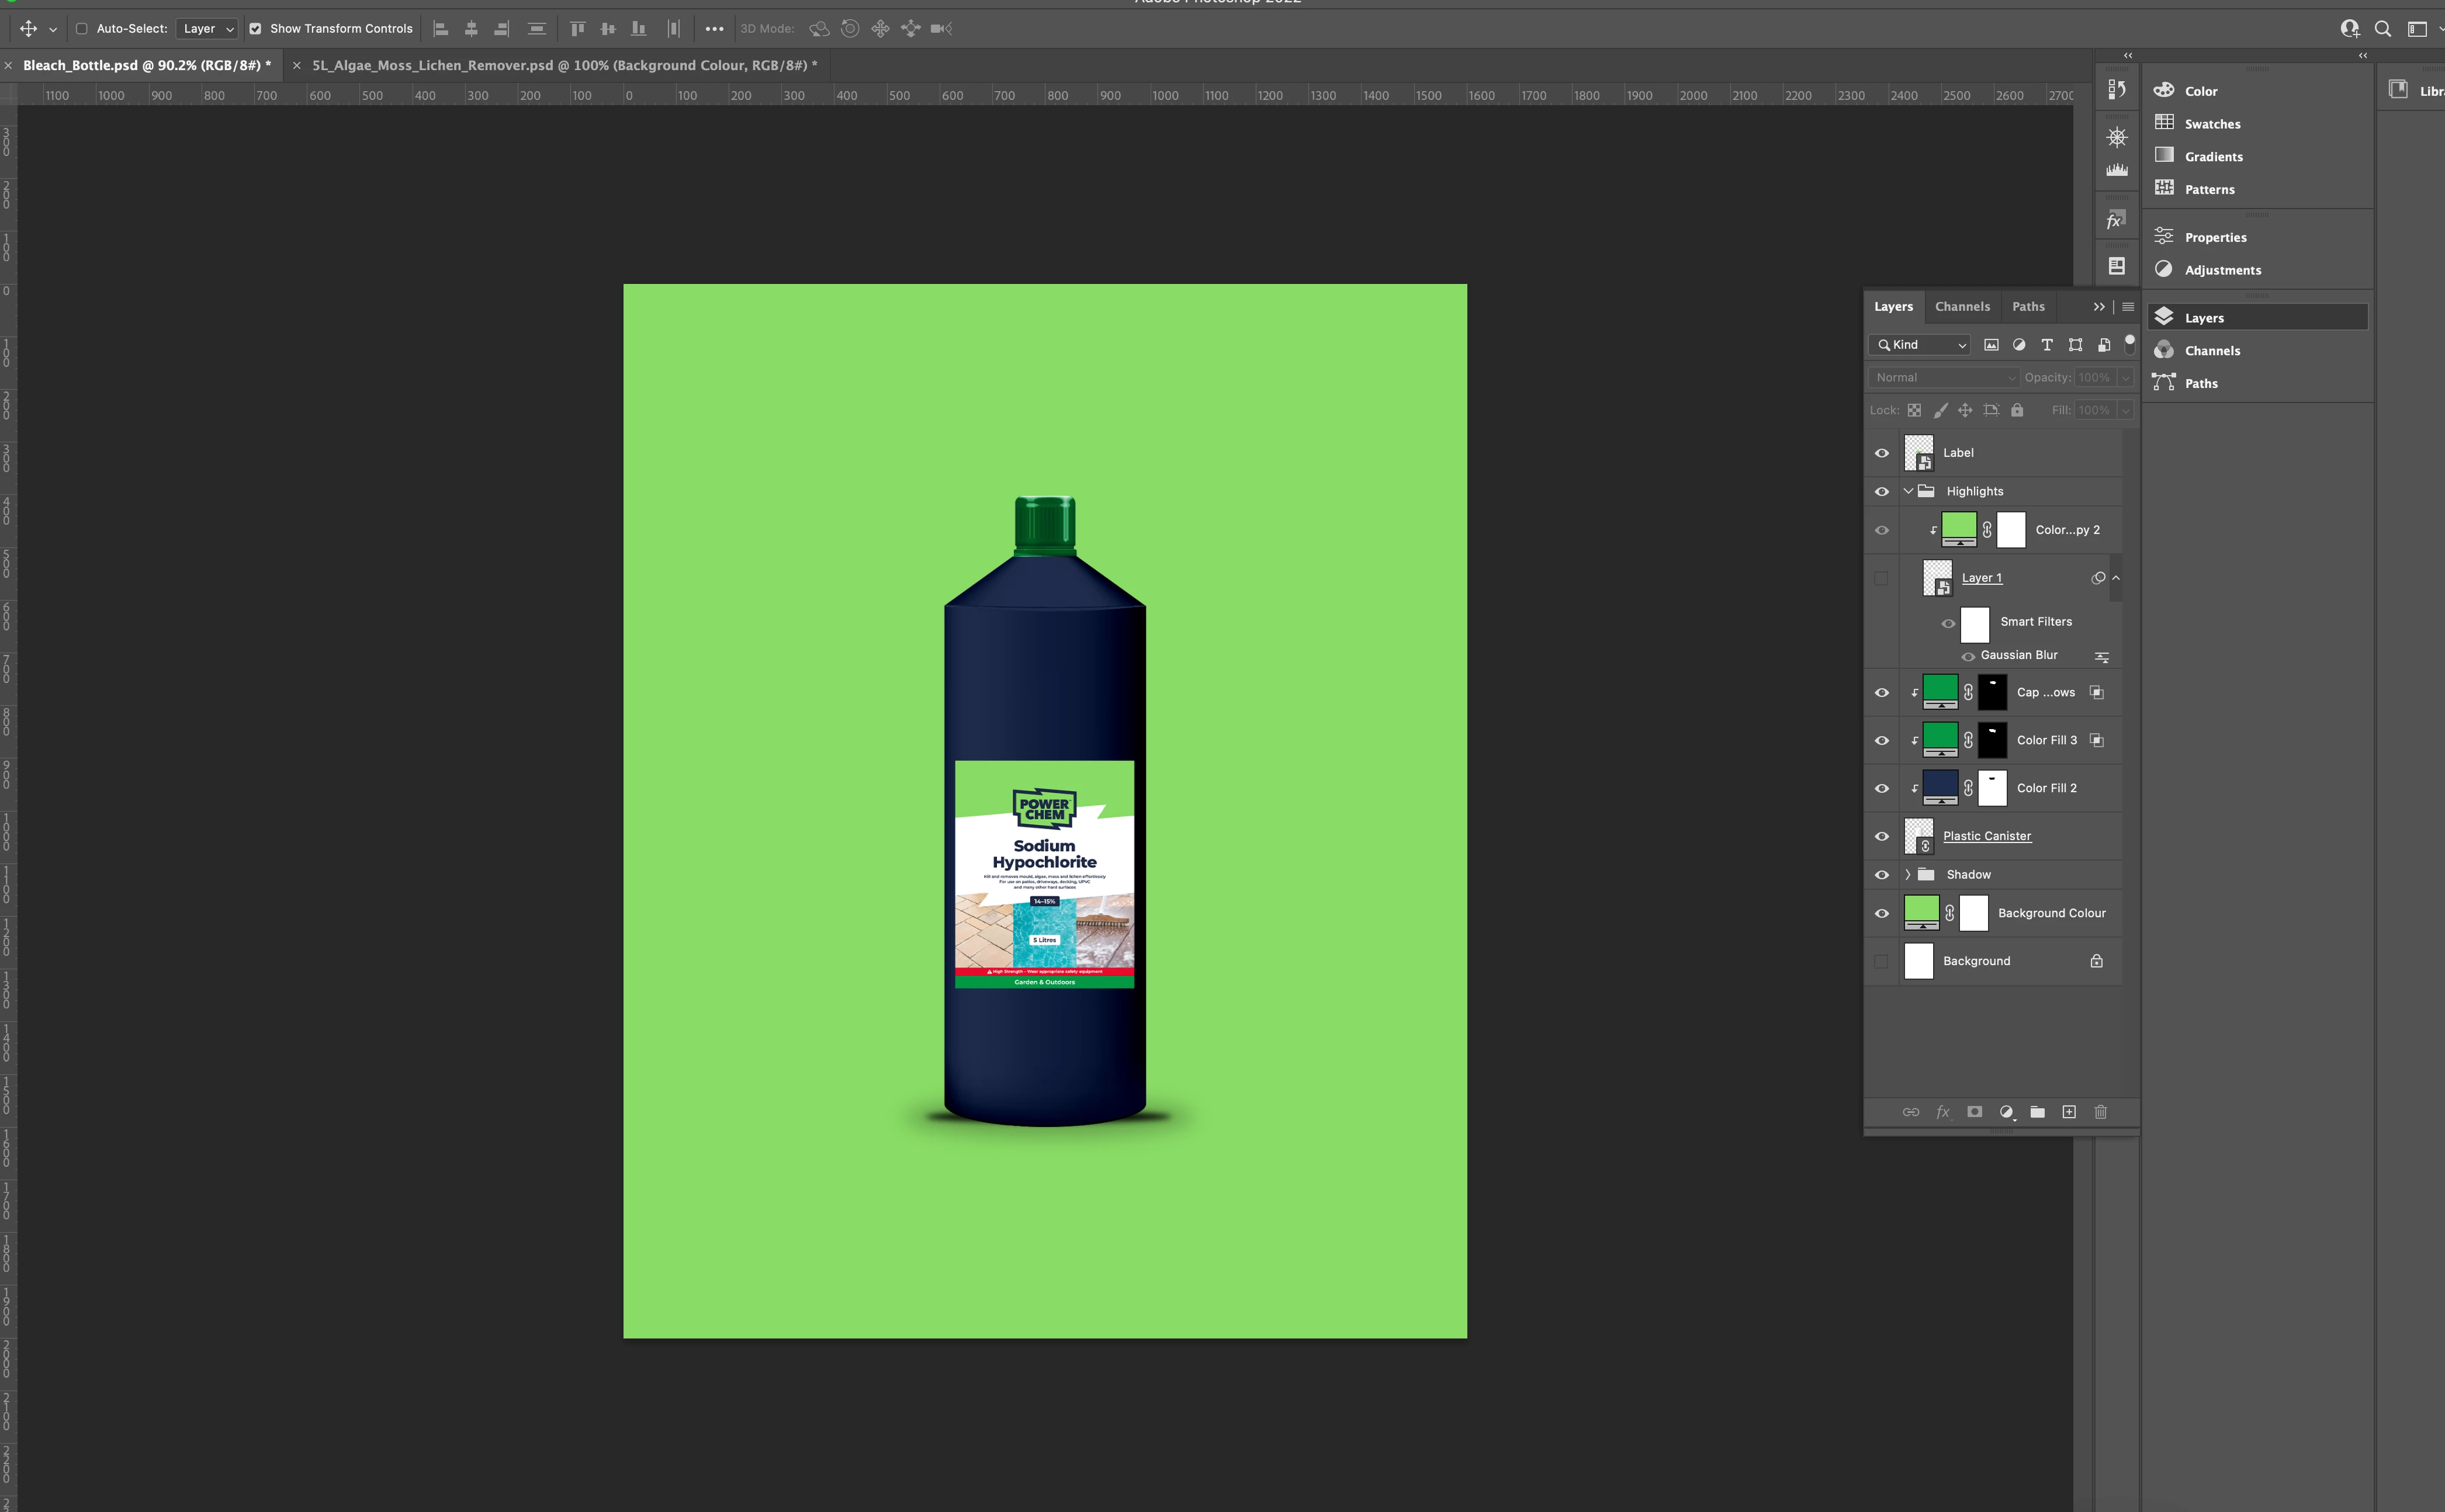Viewport: 2445px width, 1512px height.
Task: Enable the Auto-Select checkbox
Action: point(82,29)
